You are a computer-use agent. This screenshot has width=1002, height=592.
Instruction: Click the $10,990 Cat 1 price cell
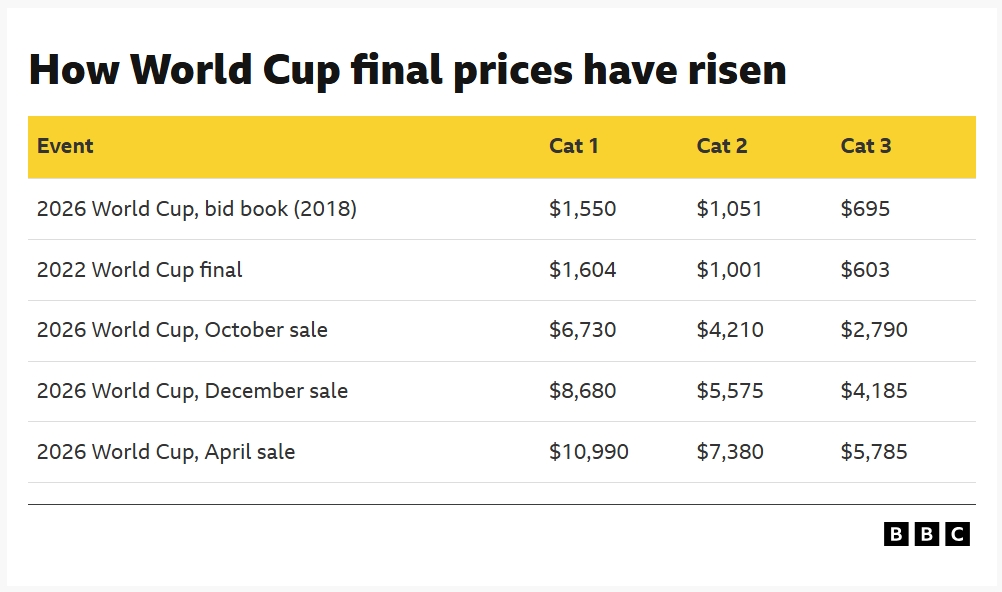click(x=589, y=452)
